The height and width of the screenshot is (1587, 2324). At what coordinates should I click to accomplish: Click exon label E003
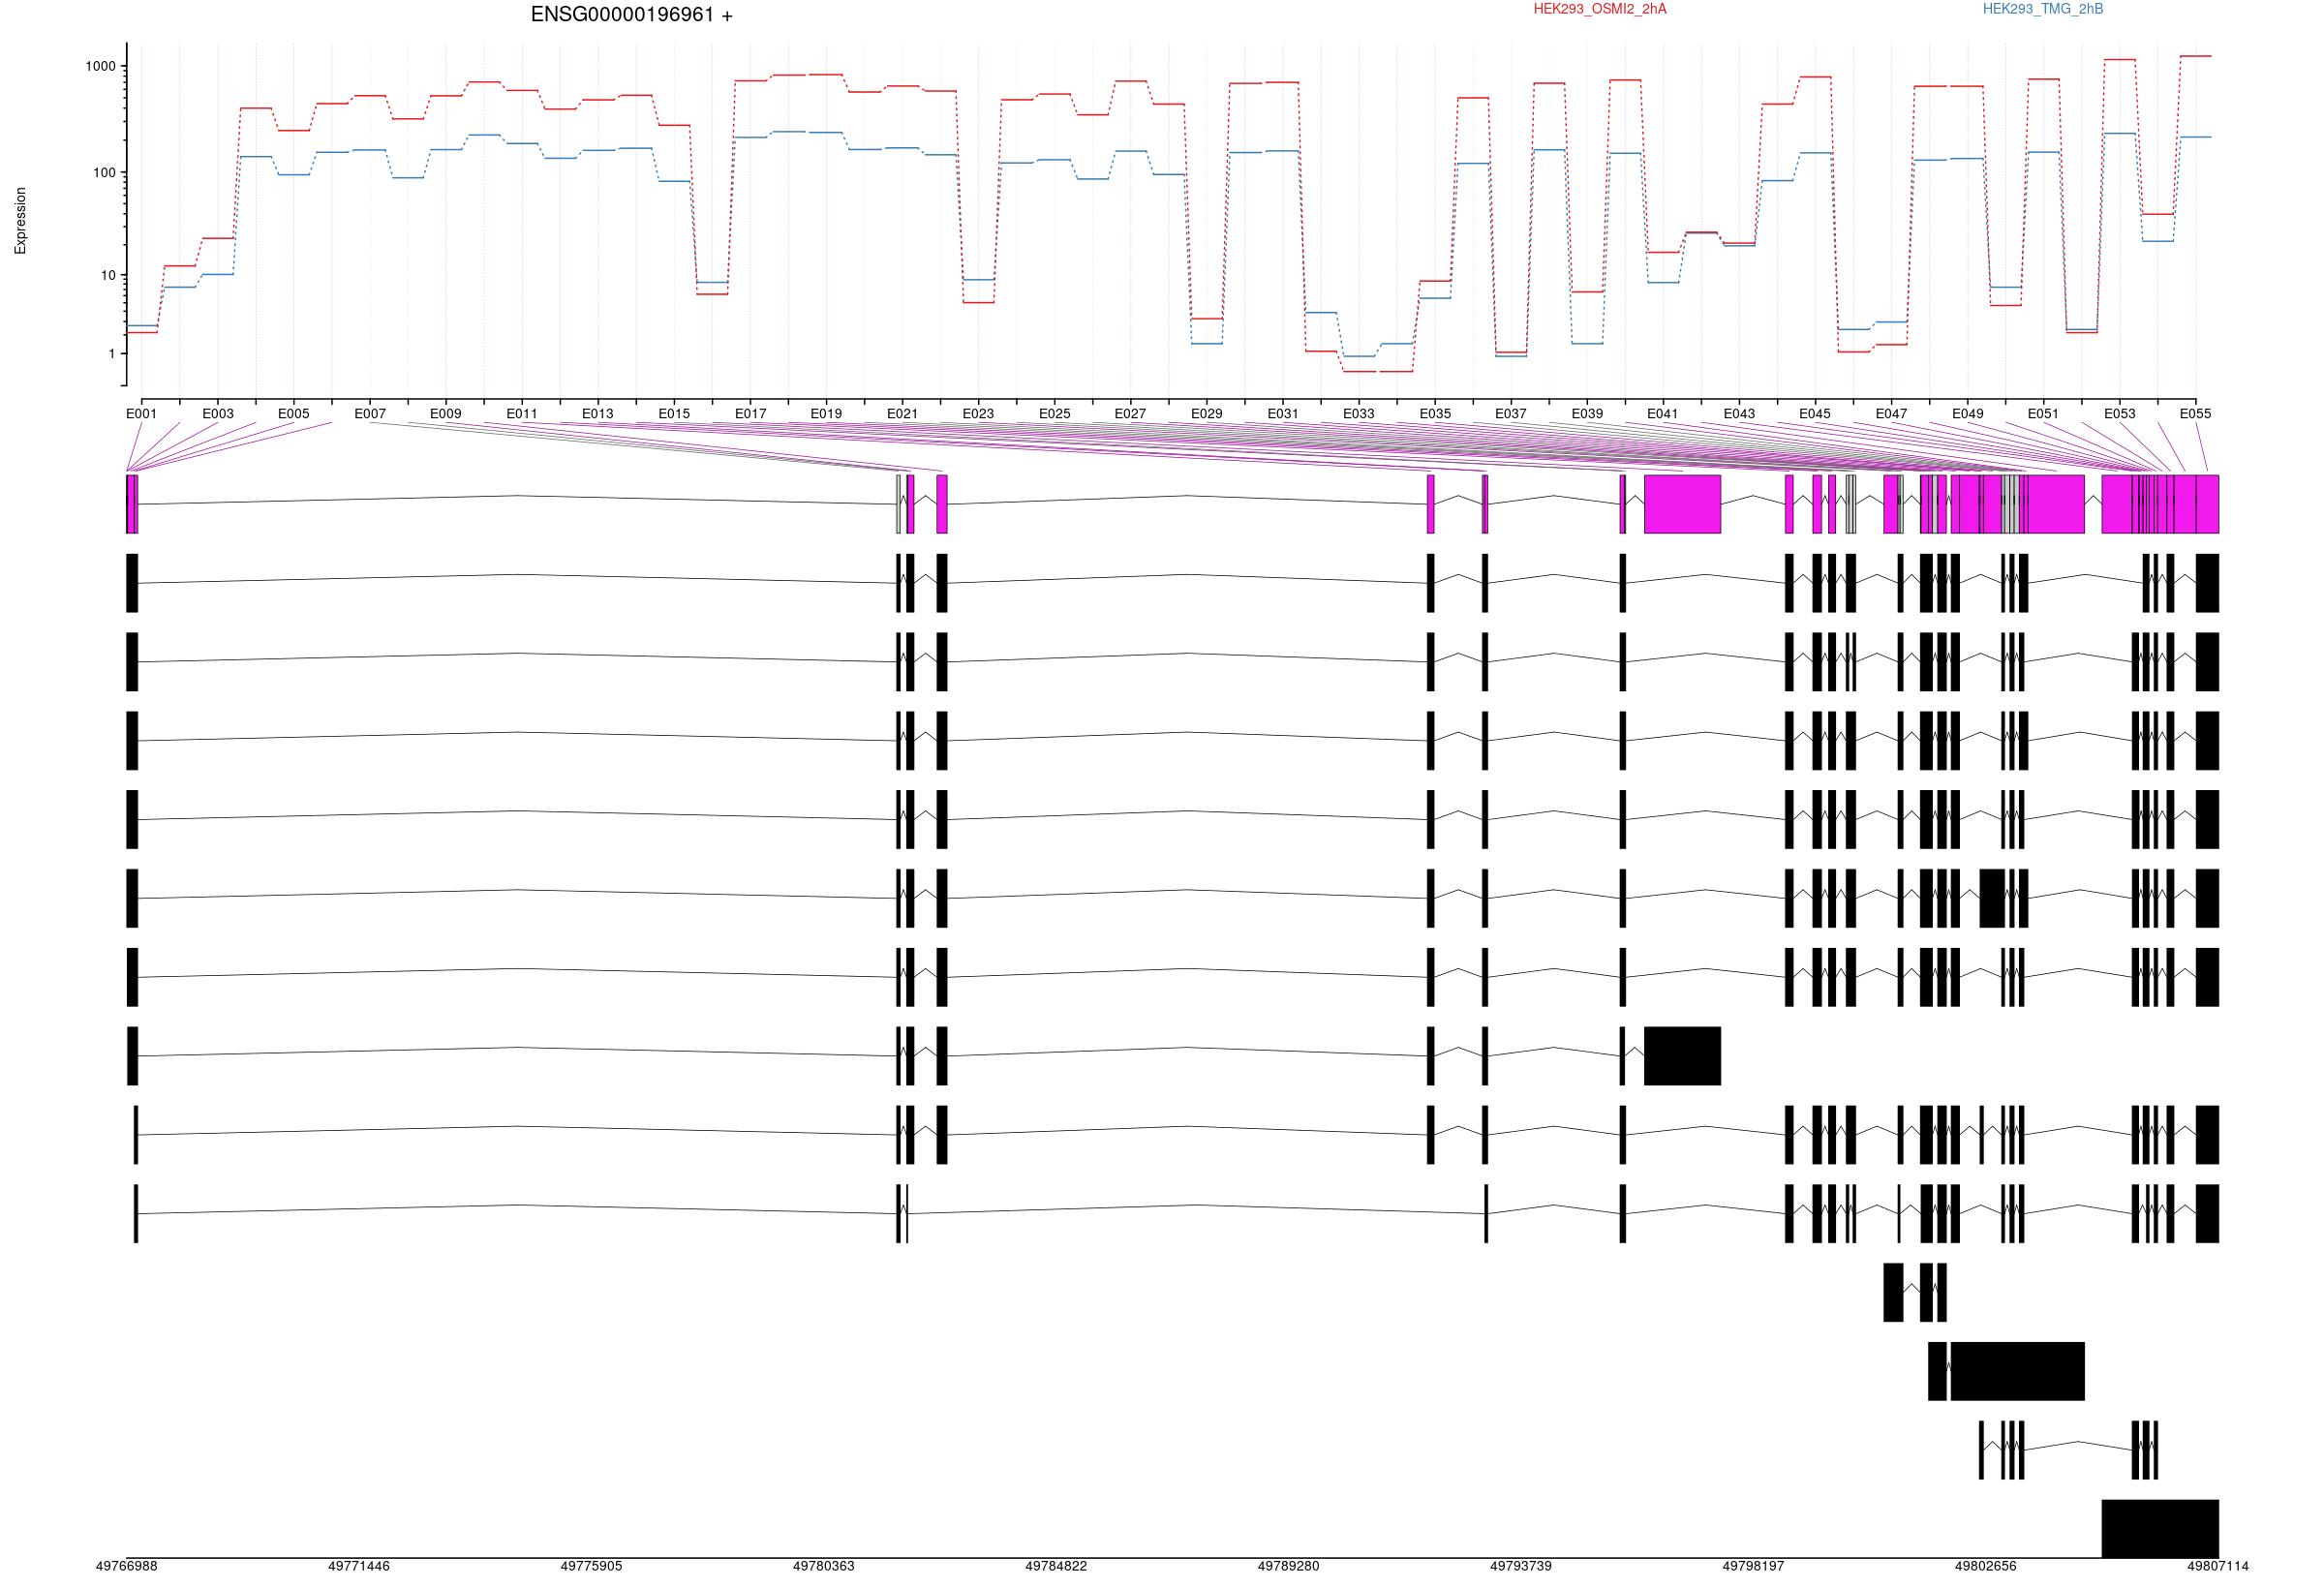[218, 413]
